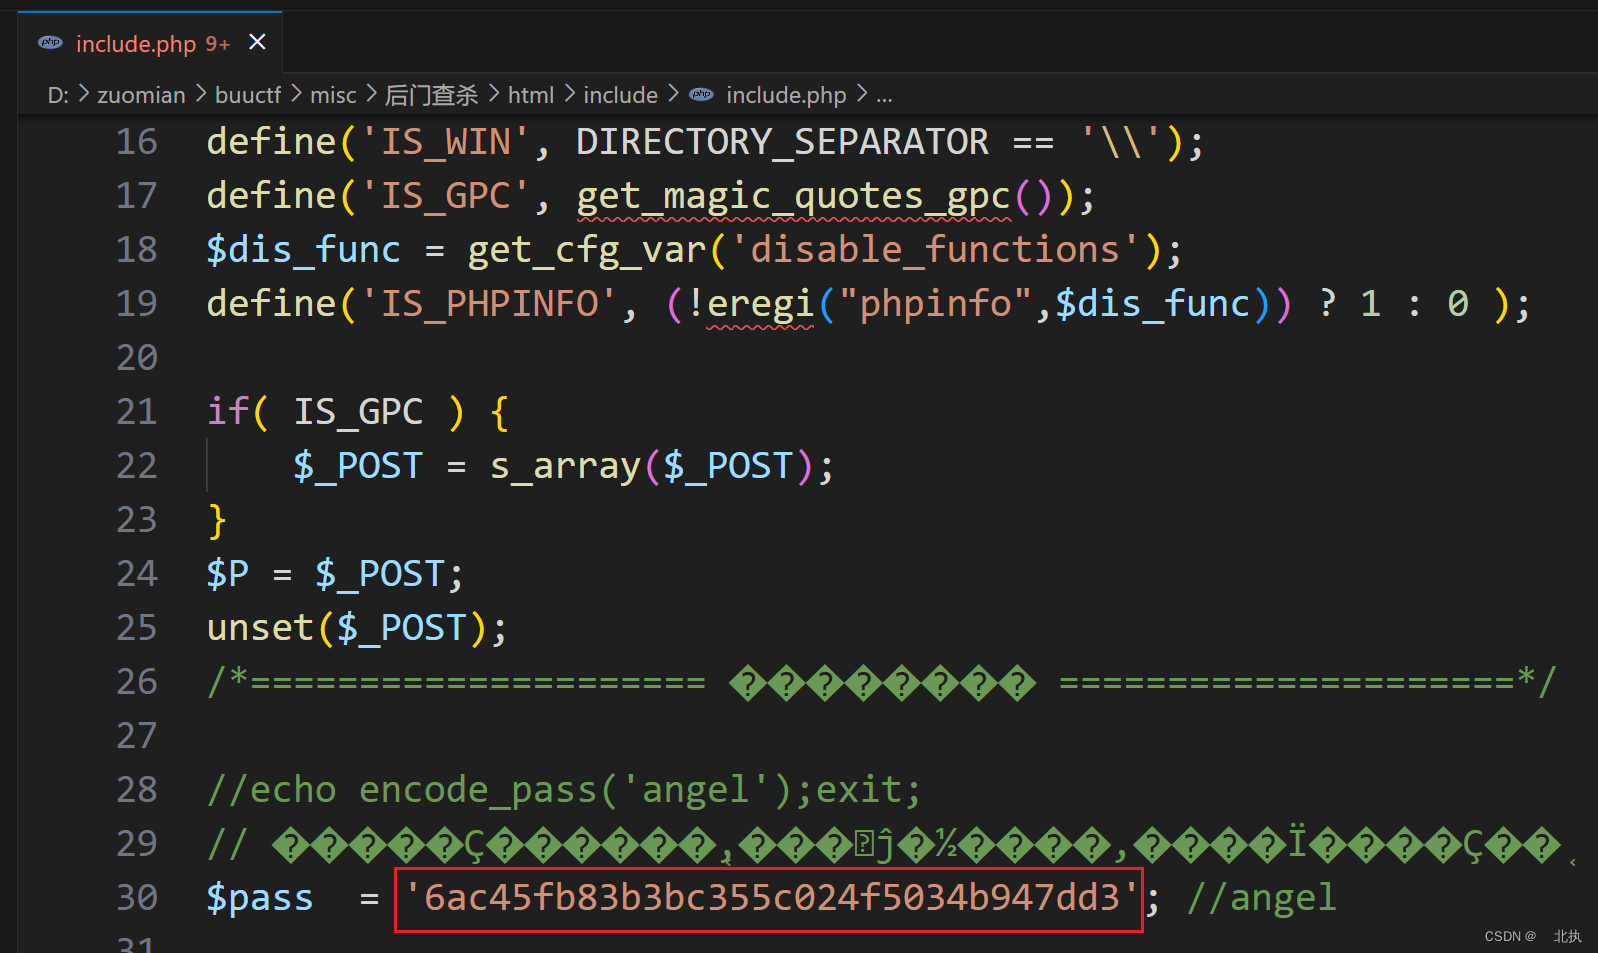The image size is (1598, 953).
Task: Open include breadcrumb folder
Action: click(620, 95)
